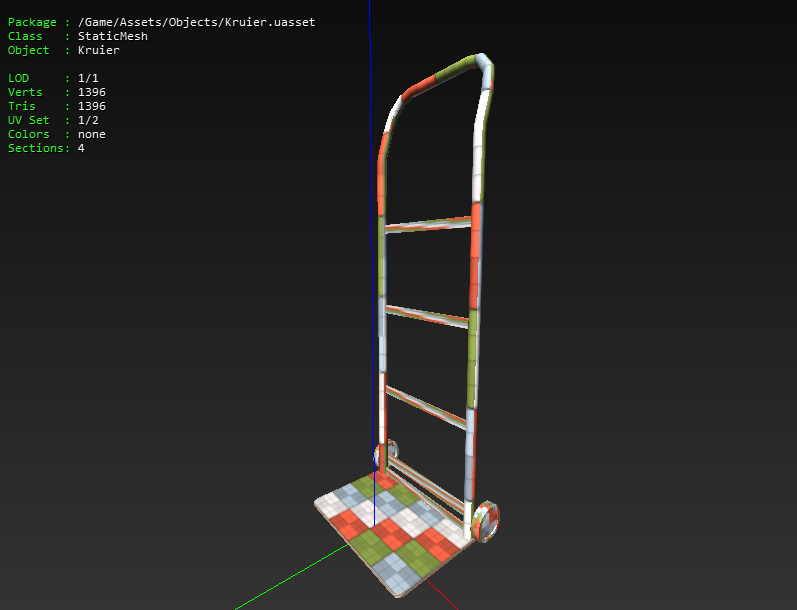
Task: Click the Sections count 4
Action: coord(81,148)
